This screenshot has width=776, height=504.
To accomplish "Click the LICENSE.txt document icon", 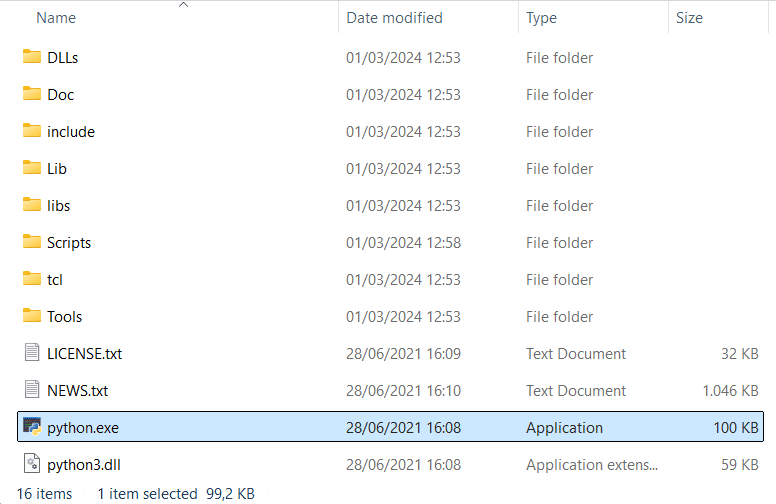I will tap(32, 353).
